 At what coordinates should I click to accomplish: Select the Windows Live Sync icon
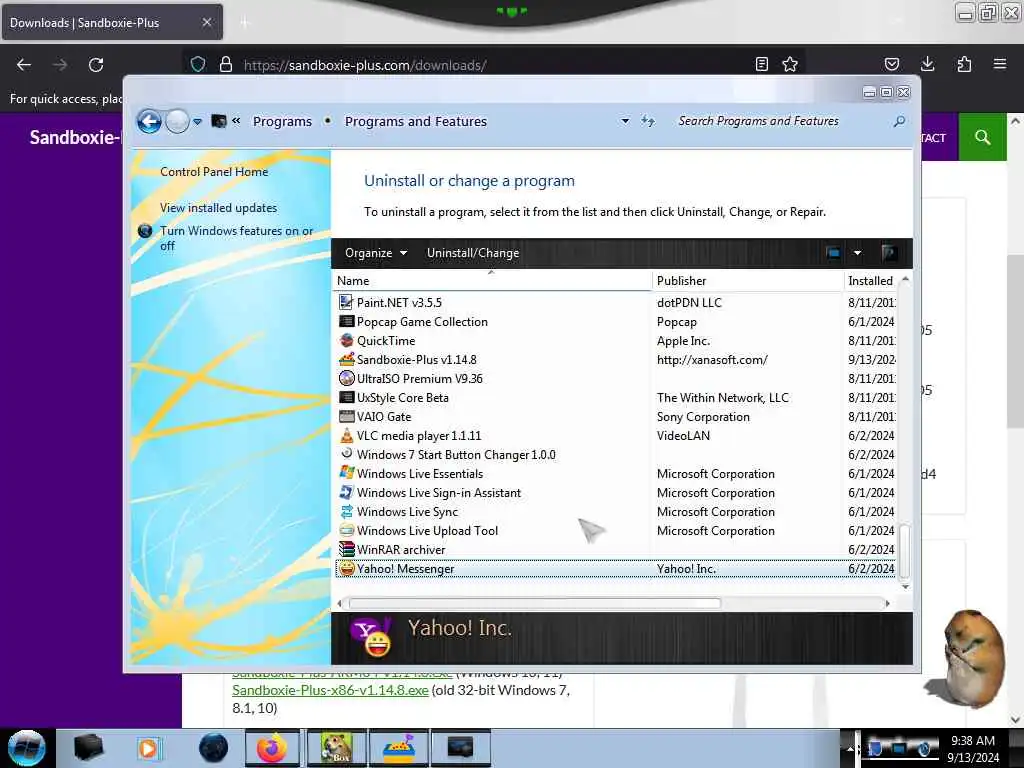tap(346, 511)
